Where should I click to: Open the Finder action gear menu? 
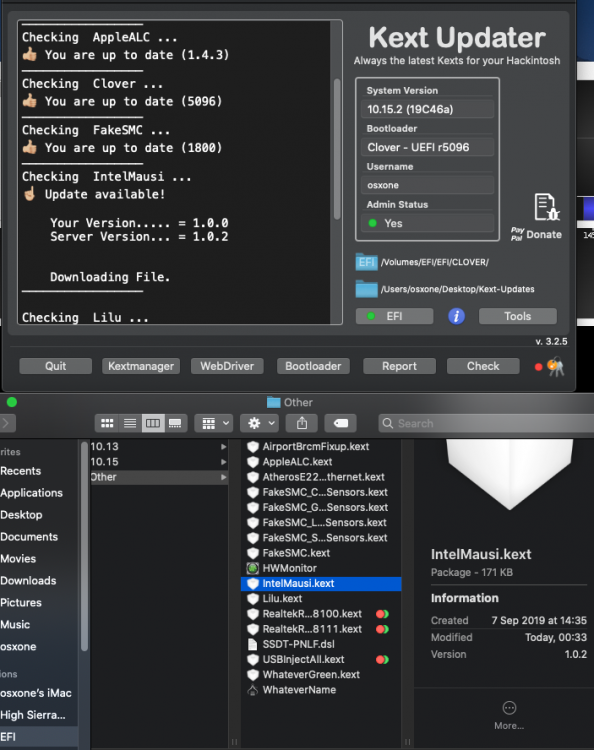(x=259, y=423)
